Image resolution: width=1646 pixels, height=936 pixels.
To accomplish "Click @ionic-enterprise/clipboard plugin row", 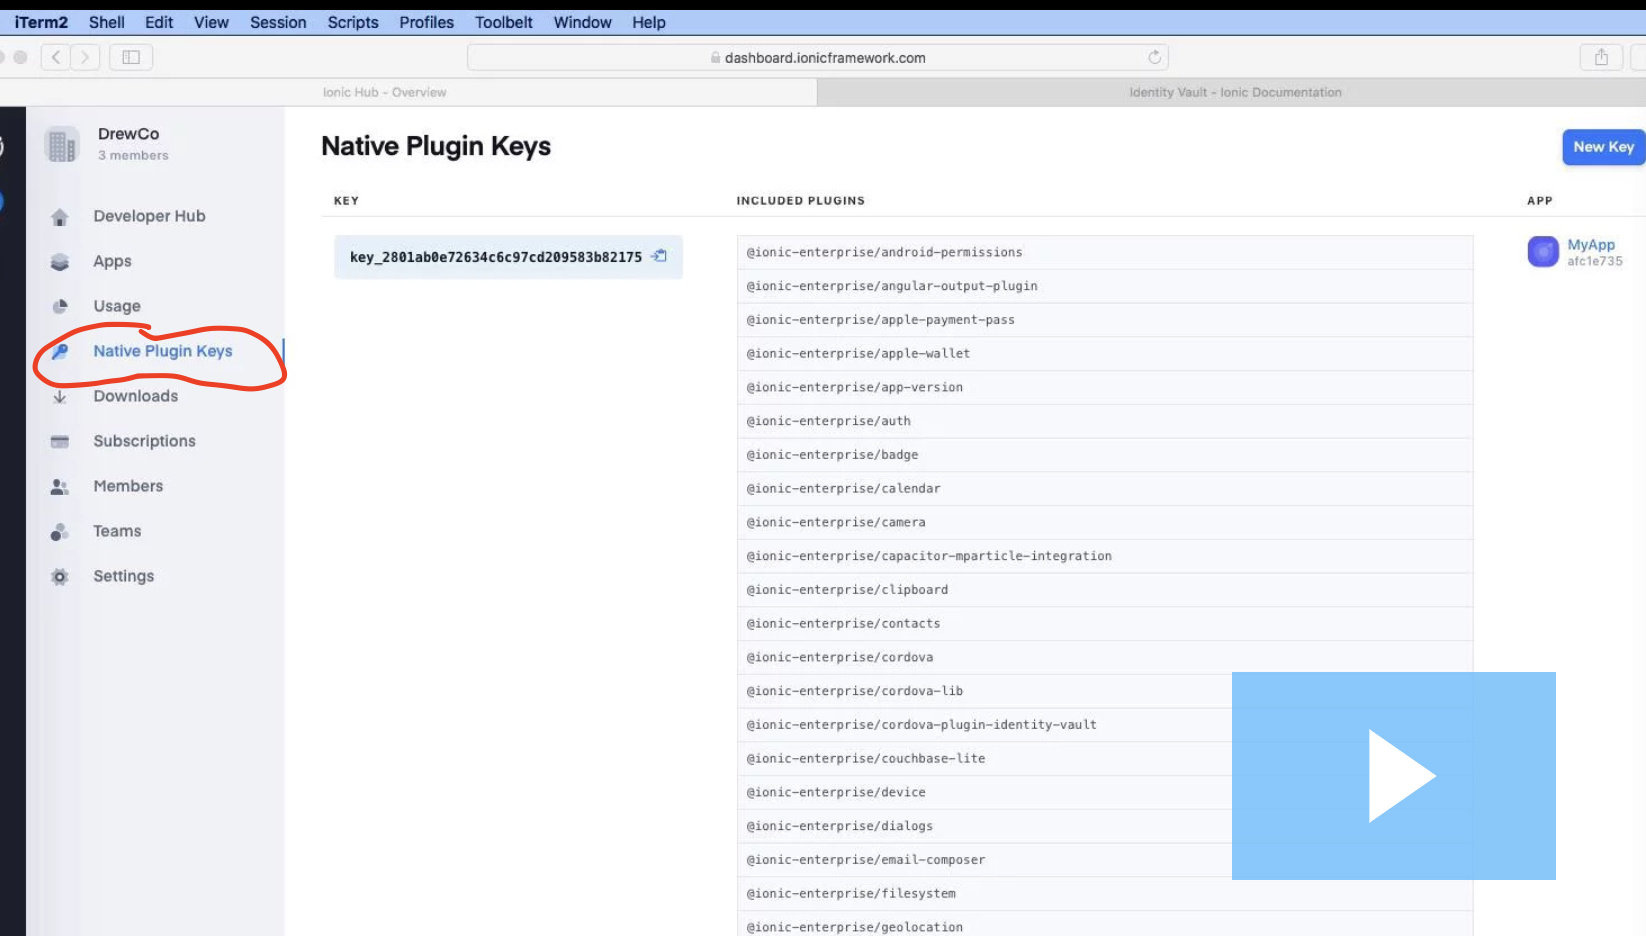I will coord(1105,590).
